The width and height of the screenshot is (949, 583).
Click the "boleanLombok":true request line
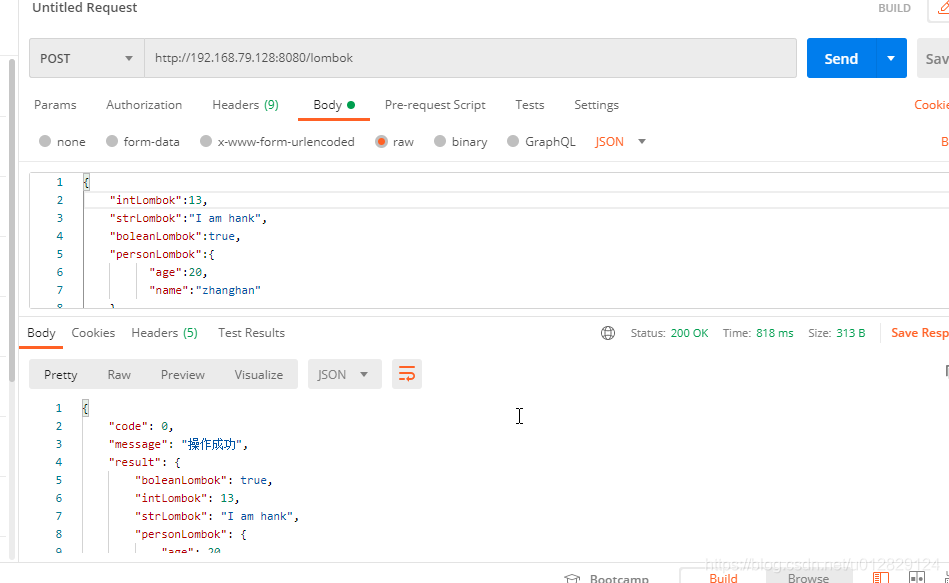175,237
